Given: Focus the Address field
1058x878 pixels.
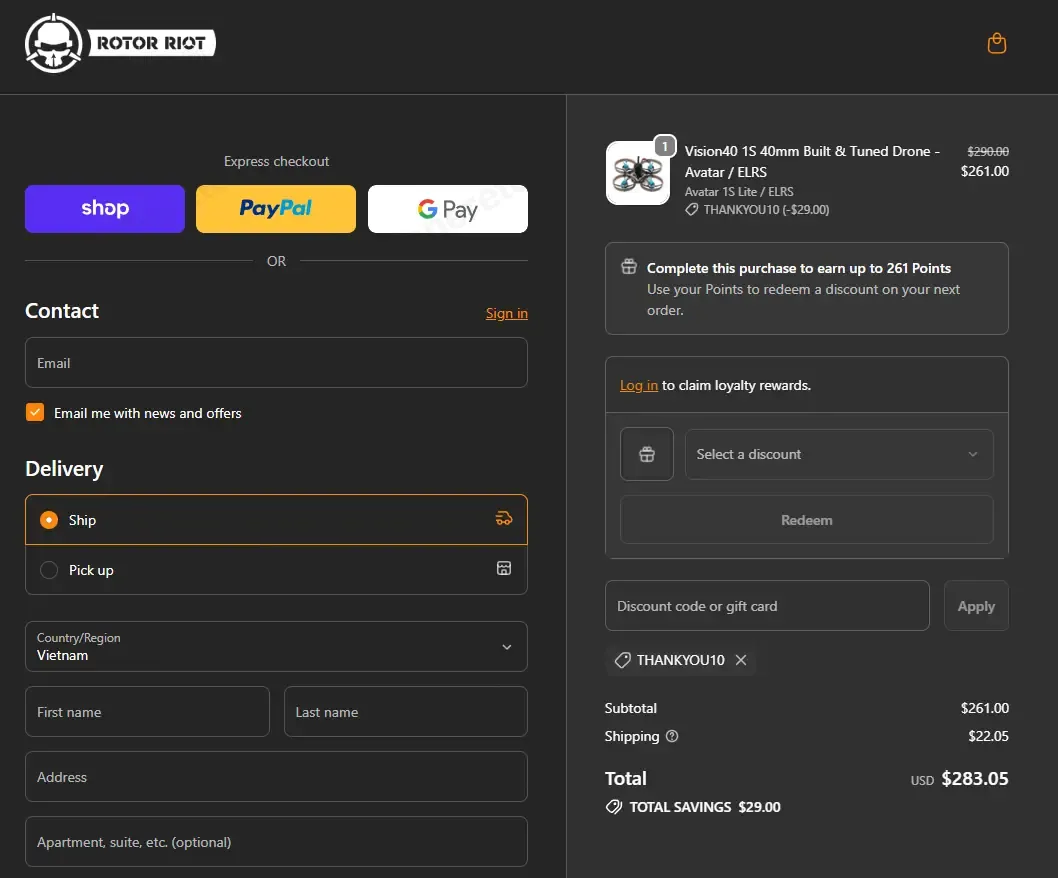Looking at the screenshot, I should point(276,777).
